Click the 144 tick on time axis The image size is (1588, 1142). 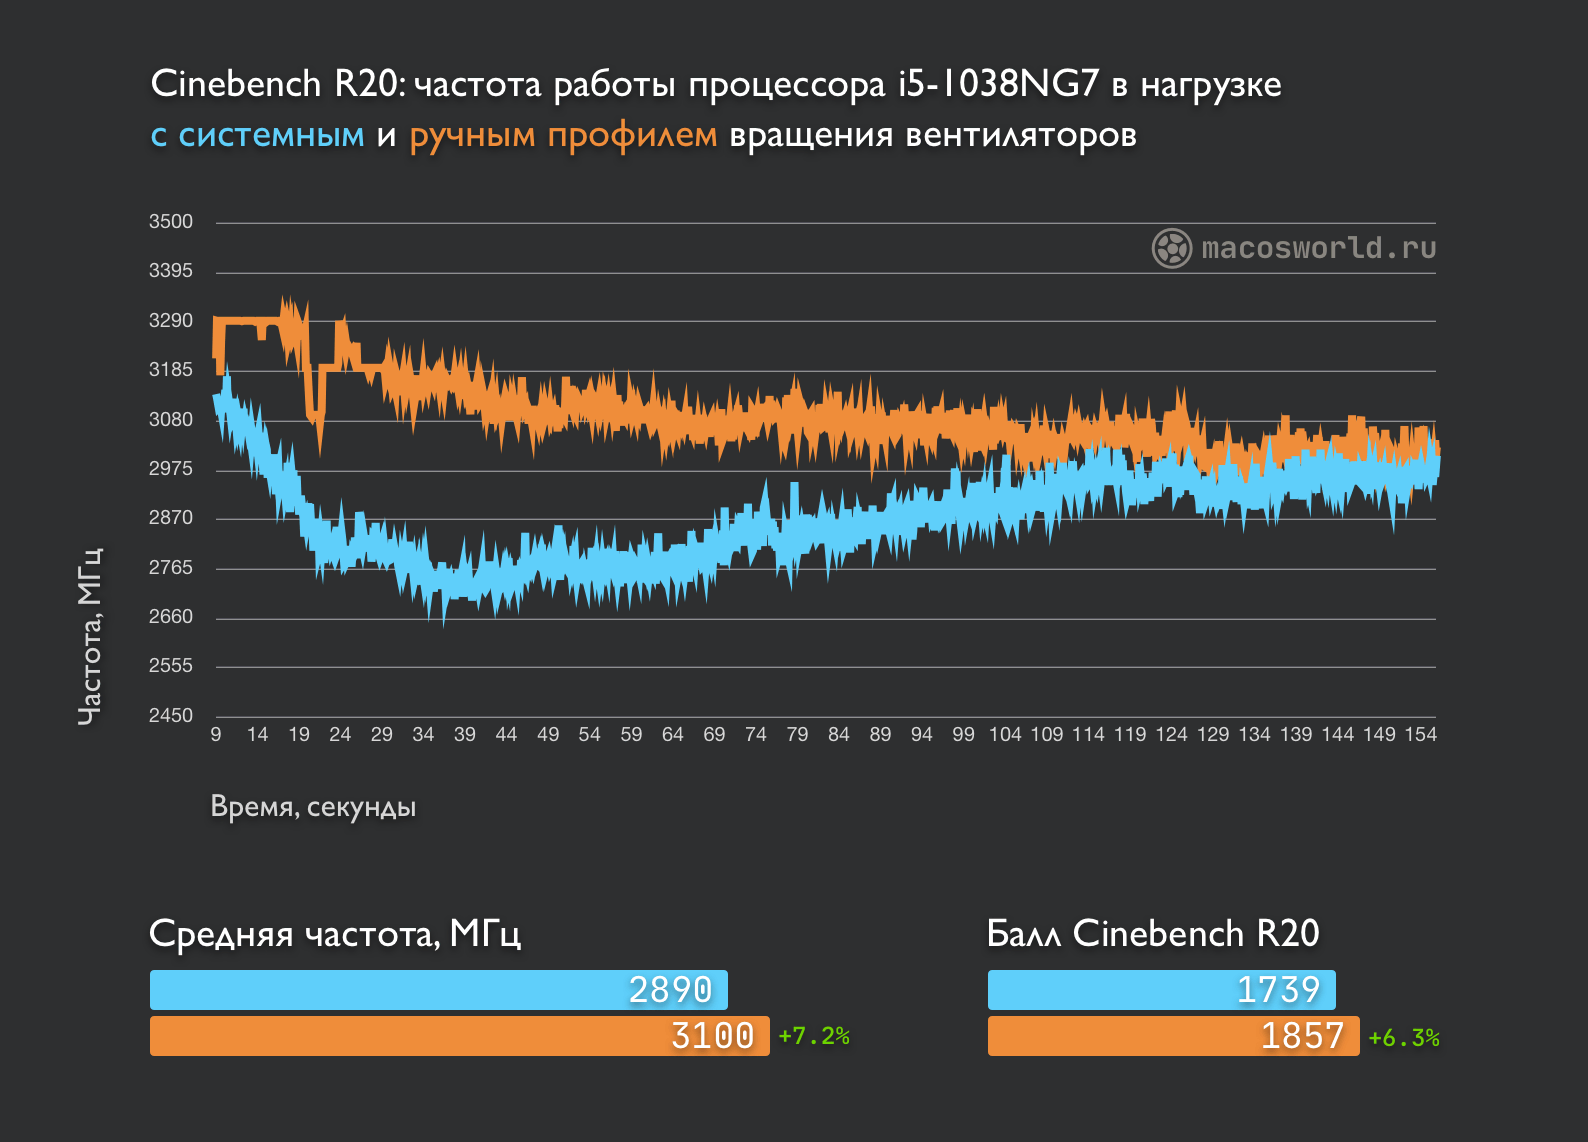pos(1337,735)
